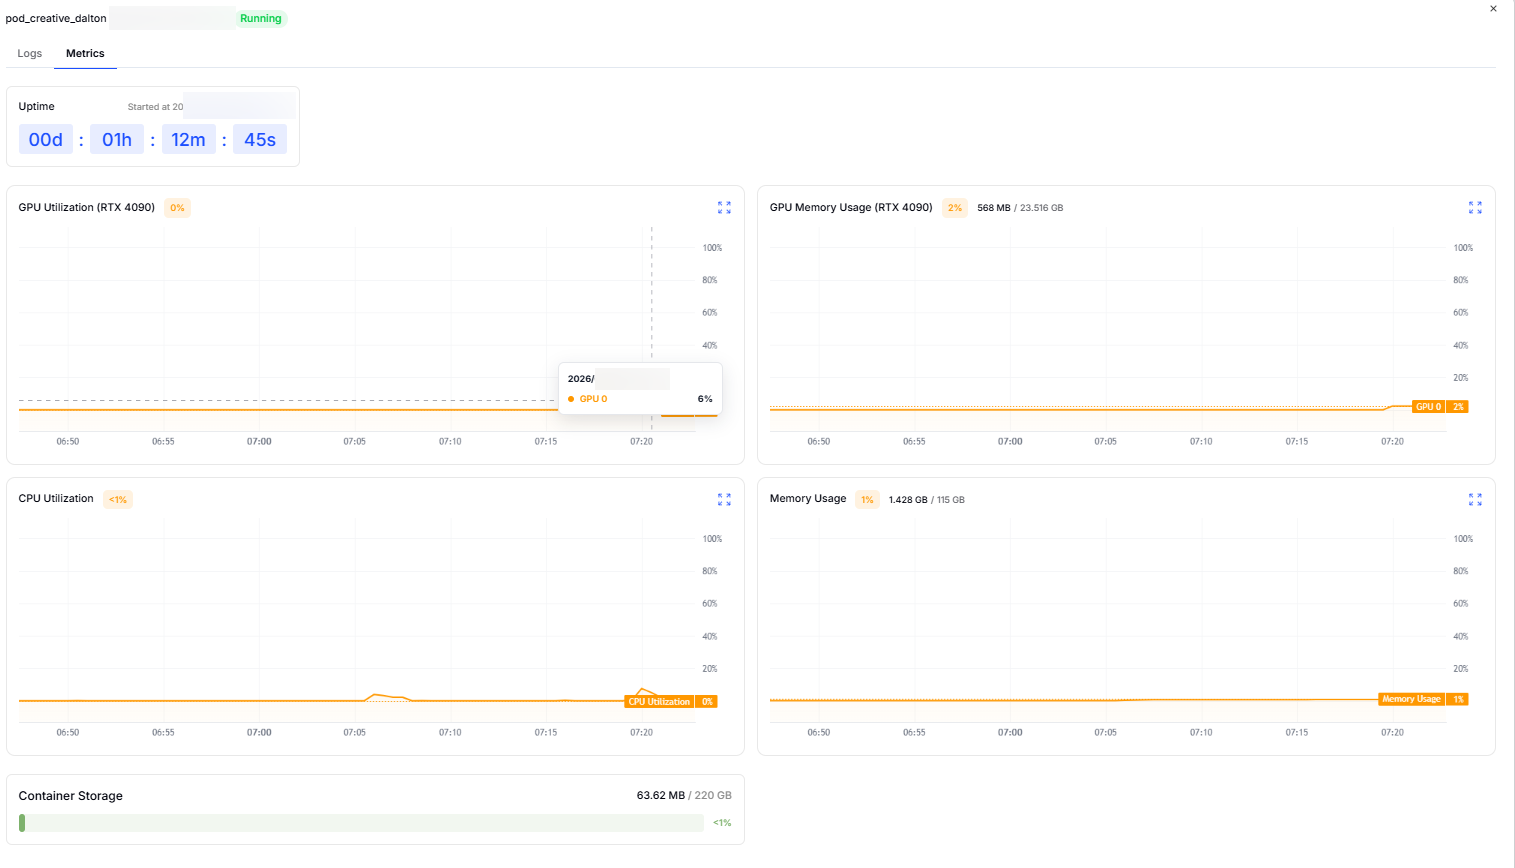Close the pod details panel
1515x868 pixels.
[x=1493, y=9]
